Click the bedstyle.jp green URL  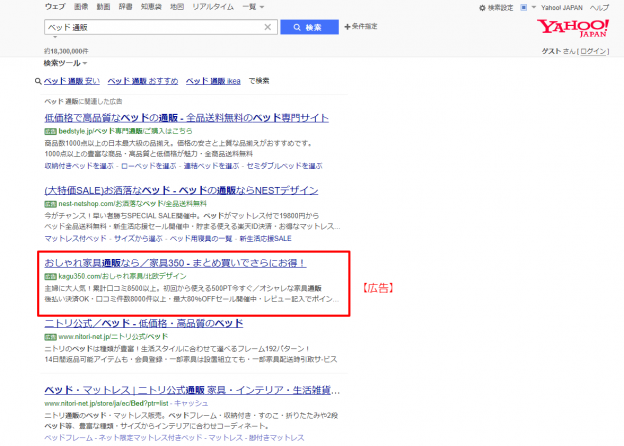point(125,131)
